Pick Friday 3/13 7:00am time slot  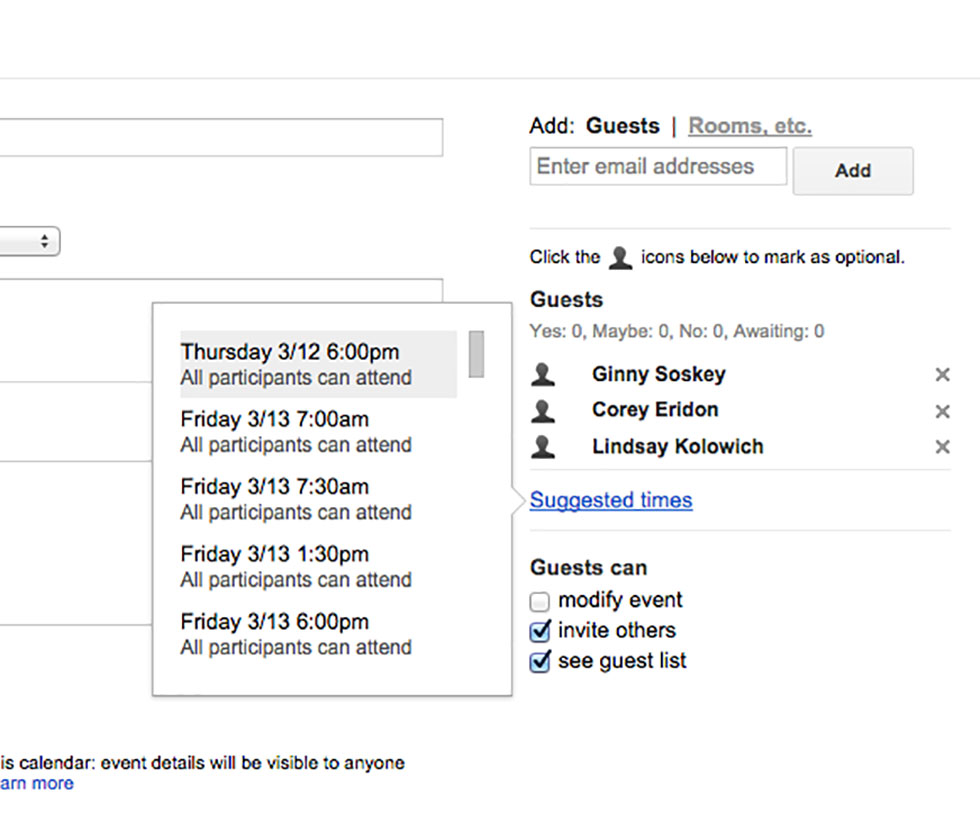[296, 431]
